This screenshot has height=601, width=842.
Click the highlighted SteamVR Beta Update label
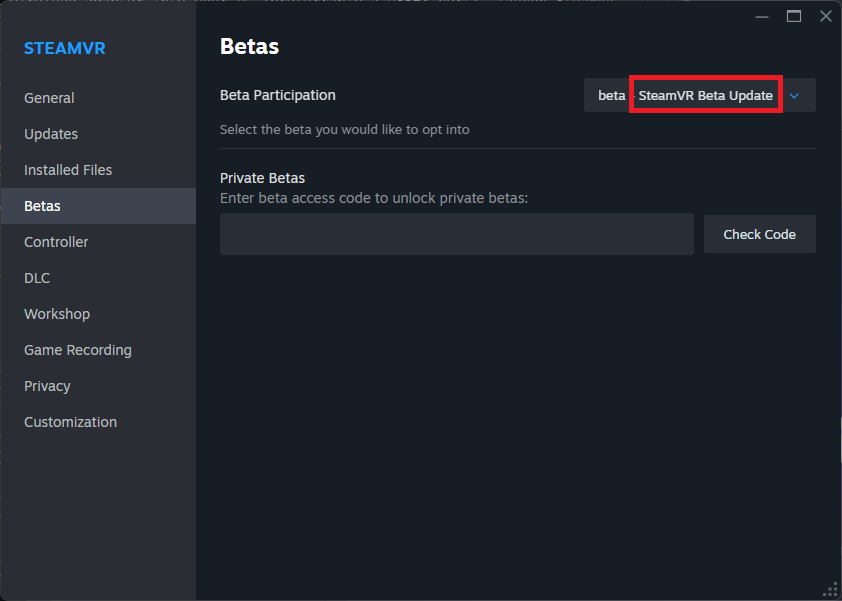pos(705,94)
